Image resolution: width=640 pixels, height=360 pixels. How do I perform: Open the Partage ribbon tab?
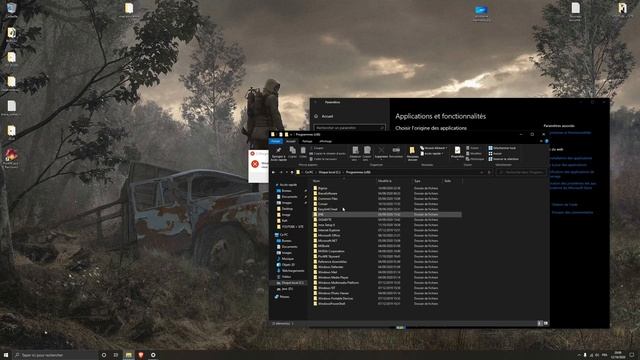pyautogui.click(x=307, y=141)
